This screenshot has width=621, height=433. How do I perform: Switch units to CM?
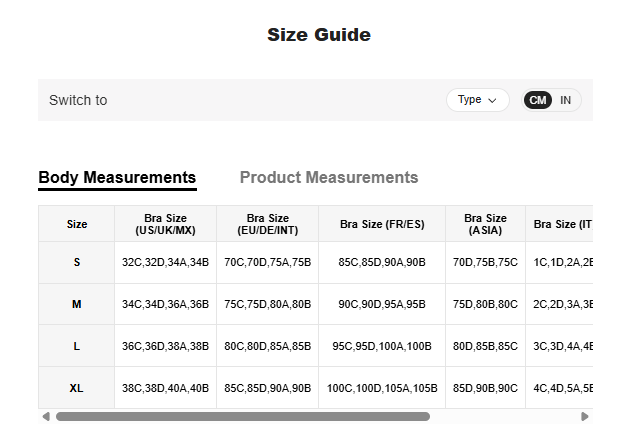[x=538, y=100]
